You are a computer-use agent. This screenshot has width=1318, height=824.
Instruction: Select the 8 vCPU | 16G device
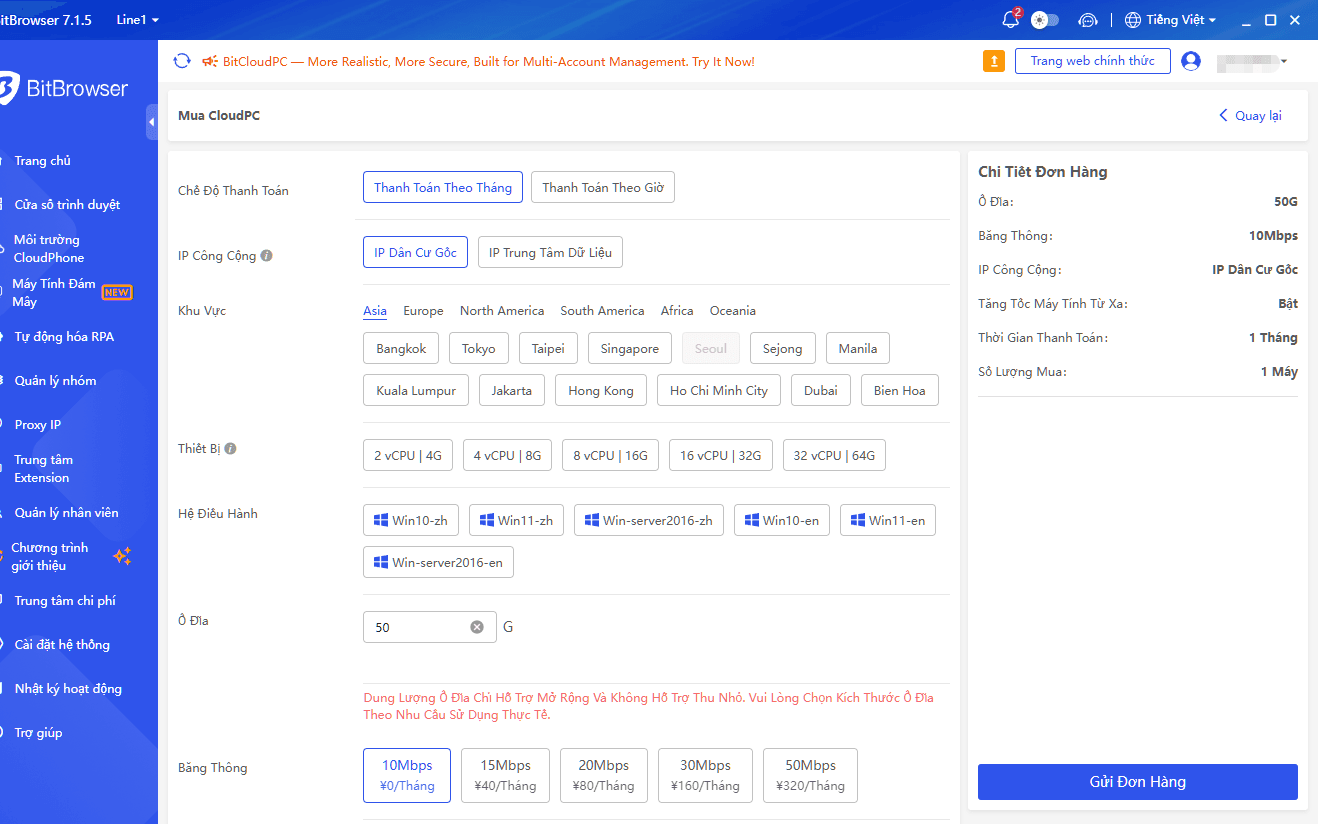click(x=610, y=455)
